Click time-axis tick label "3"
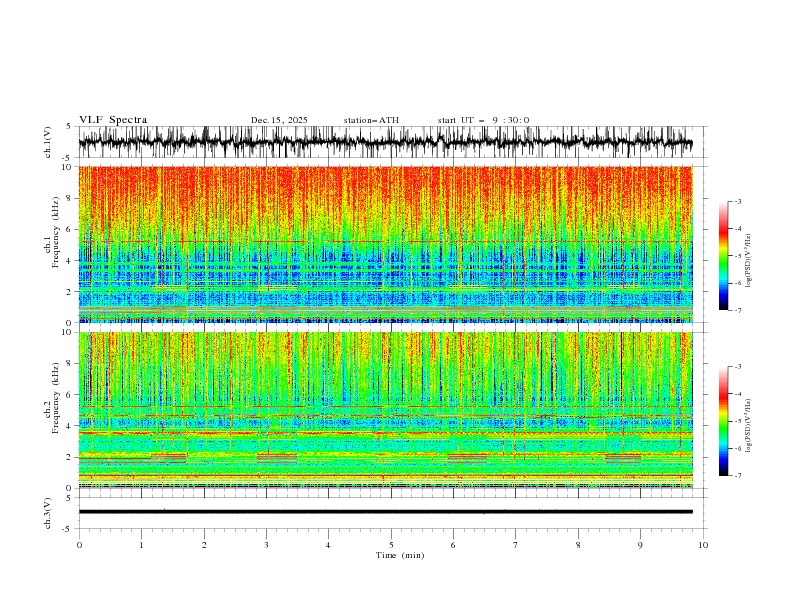 266,545
